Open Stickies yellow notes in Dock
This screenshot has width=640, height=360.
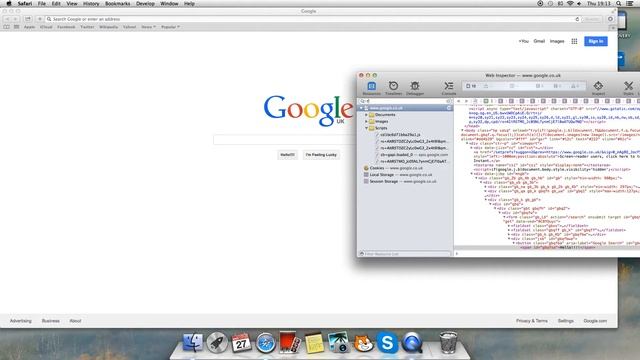(x=314, y=343)
